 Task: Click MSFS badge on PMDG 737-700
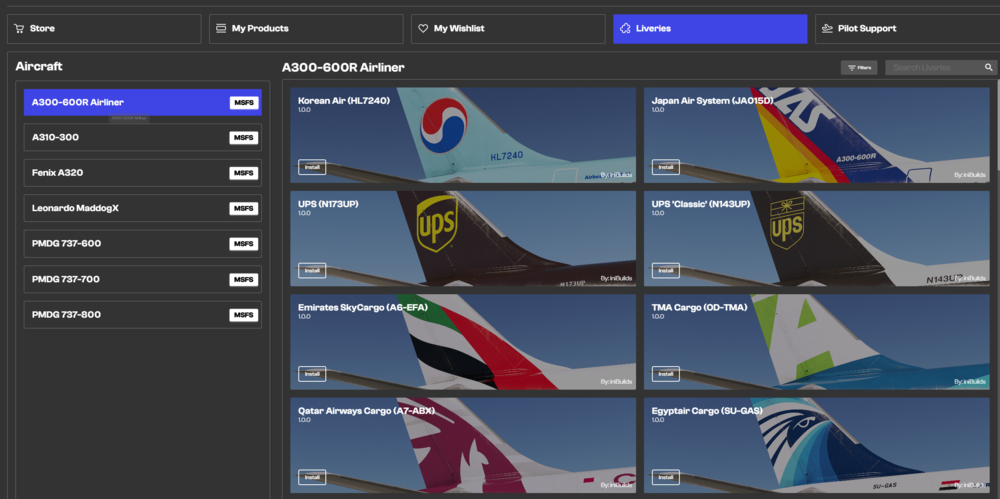click(243, 280)
